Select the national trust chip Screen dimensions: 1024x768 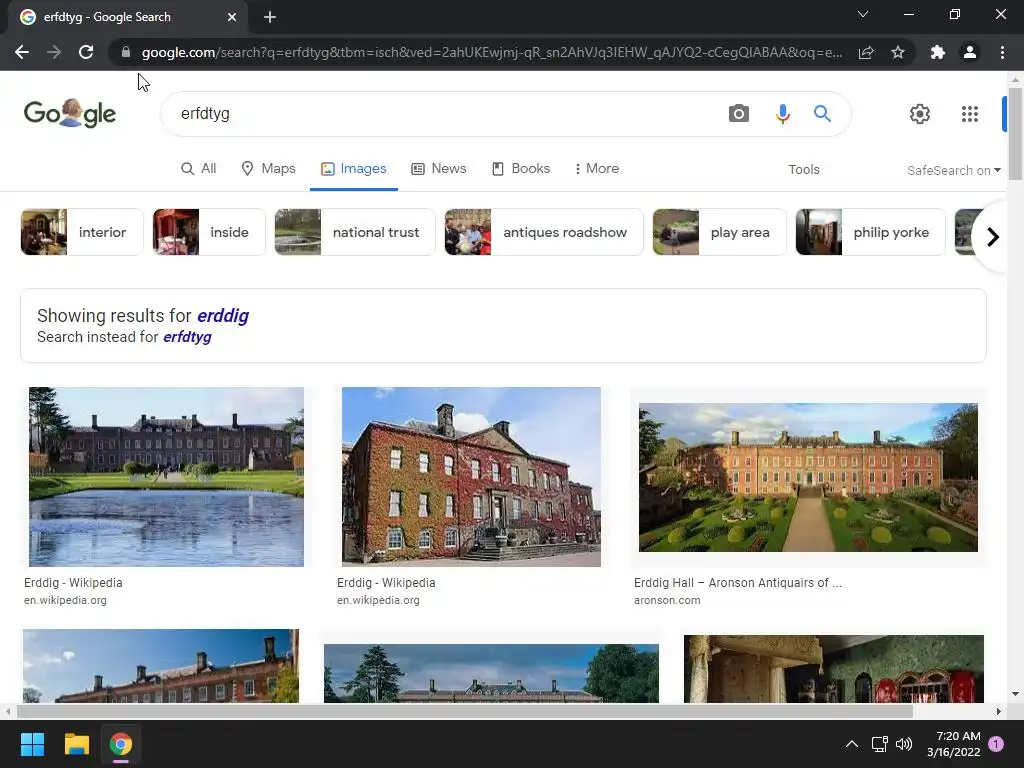[x=355, y=232]
